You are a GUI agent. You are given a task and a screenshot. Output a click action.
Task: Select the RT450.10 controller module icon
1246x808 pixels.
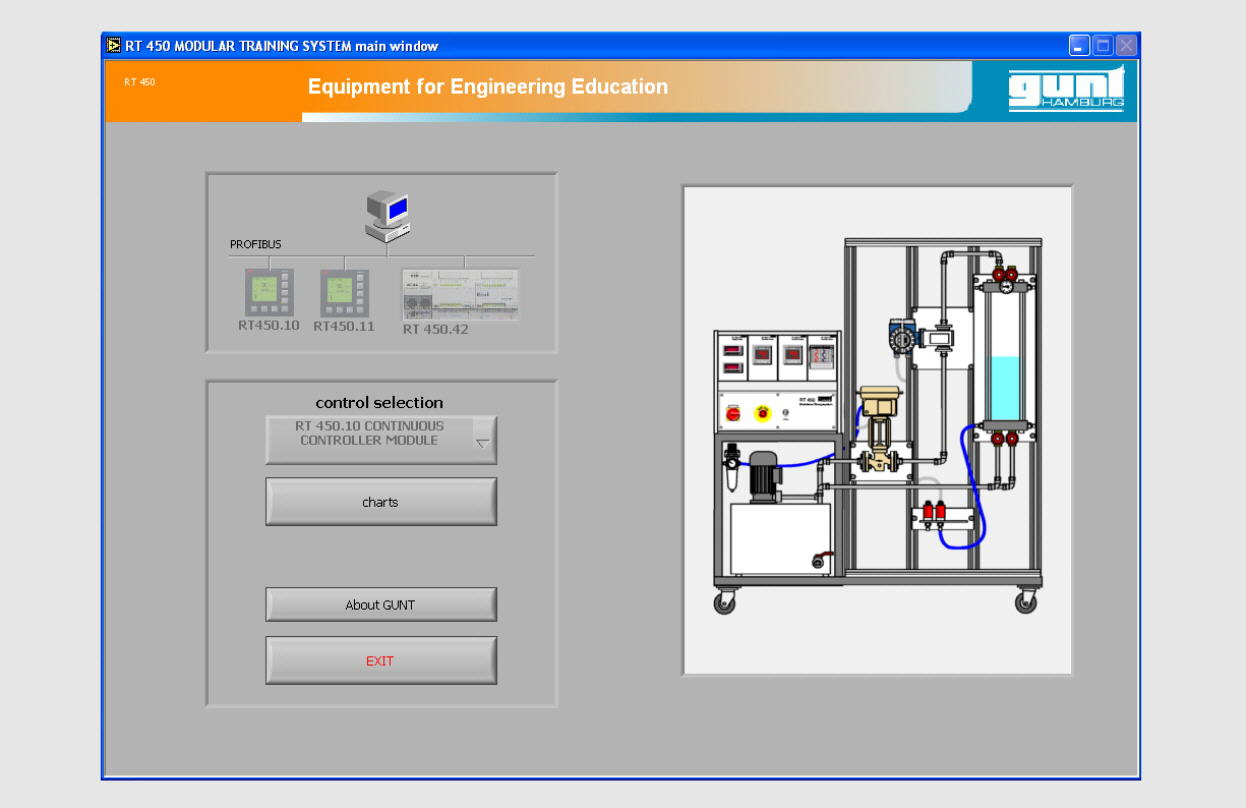pyautogui.click(x=269, y=293)
